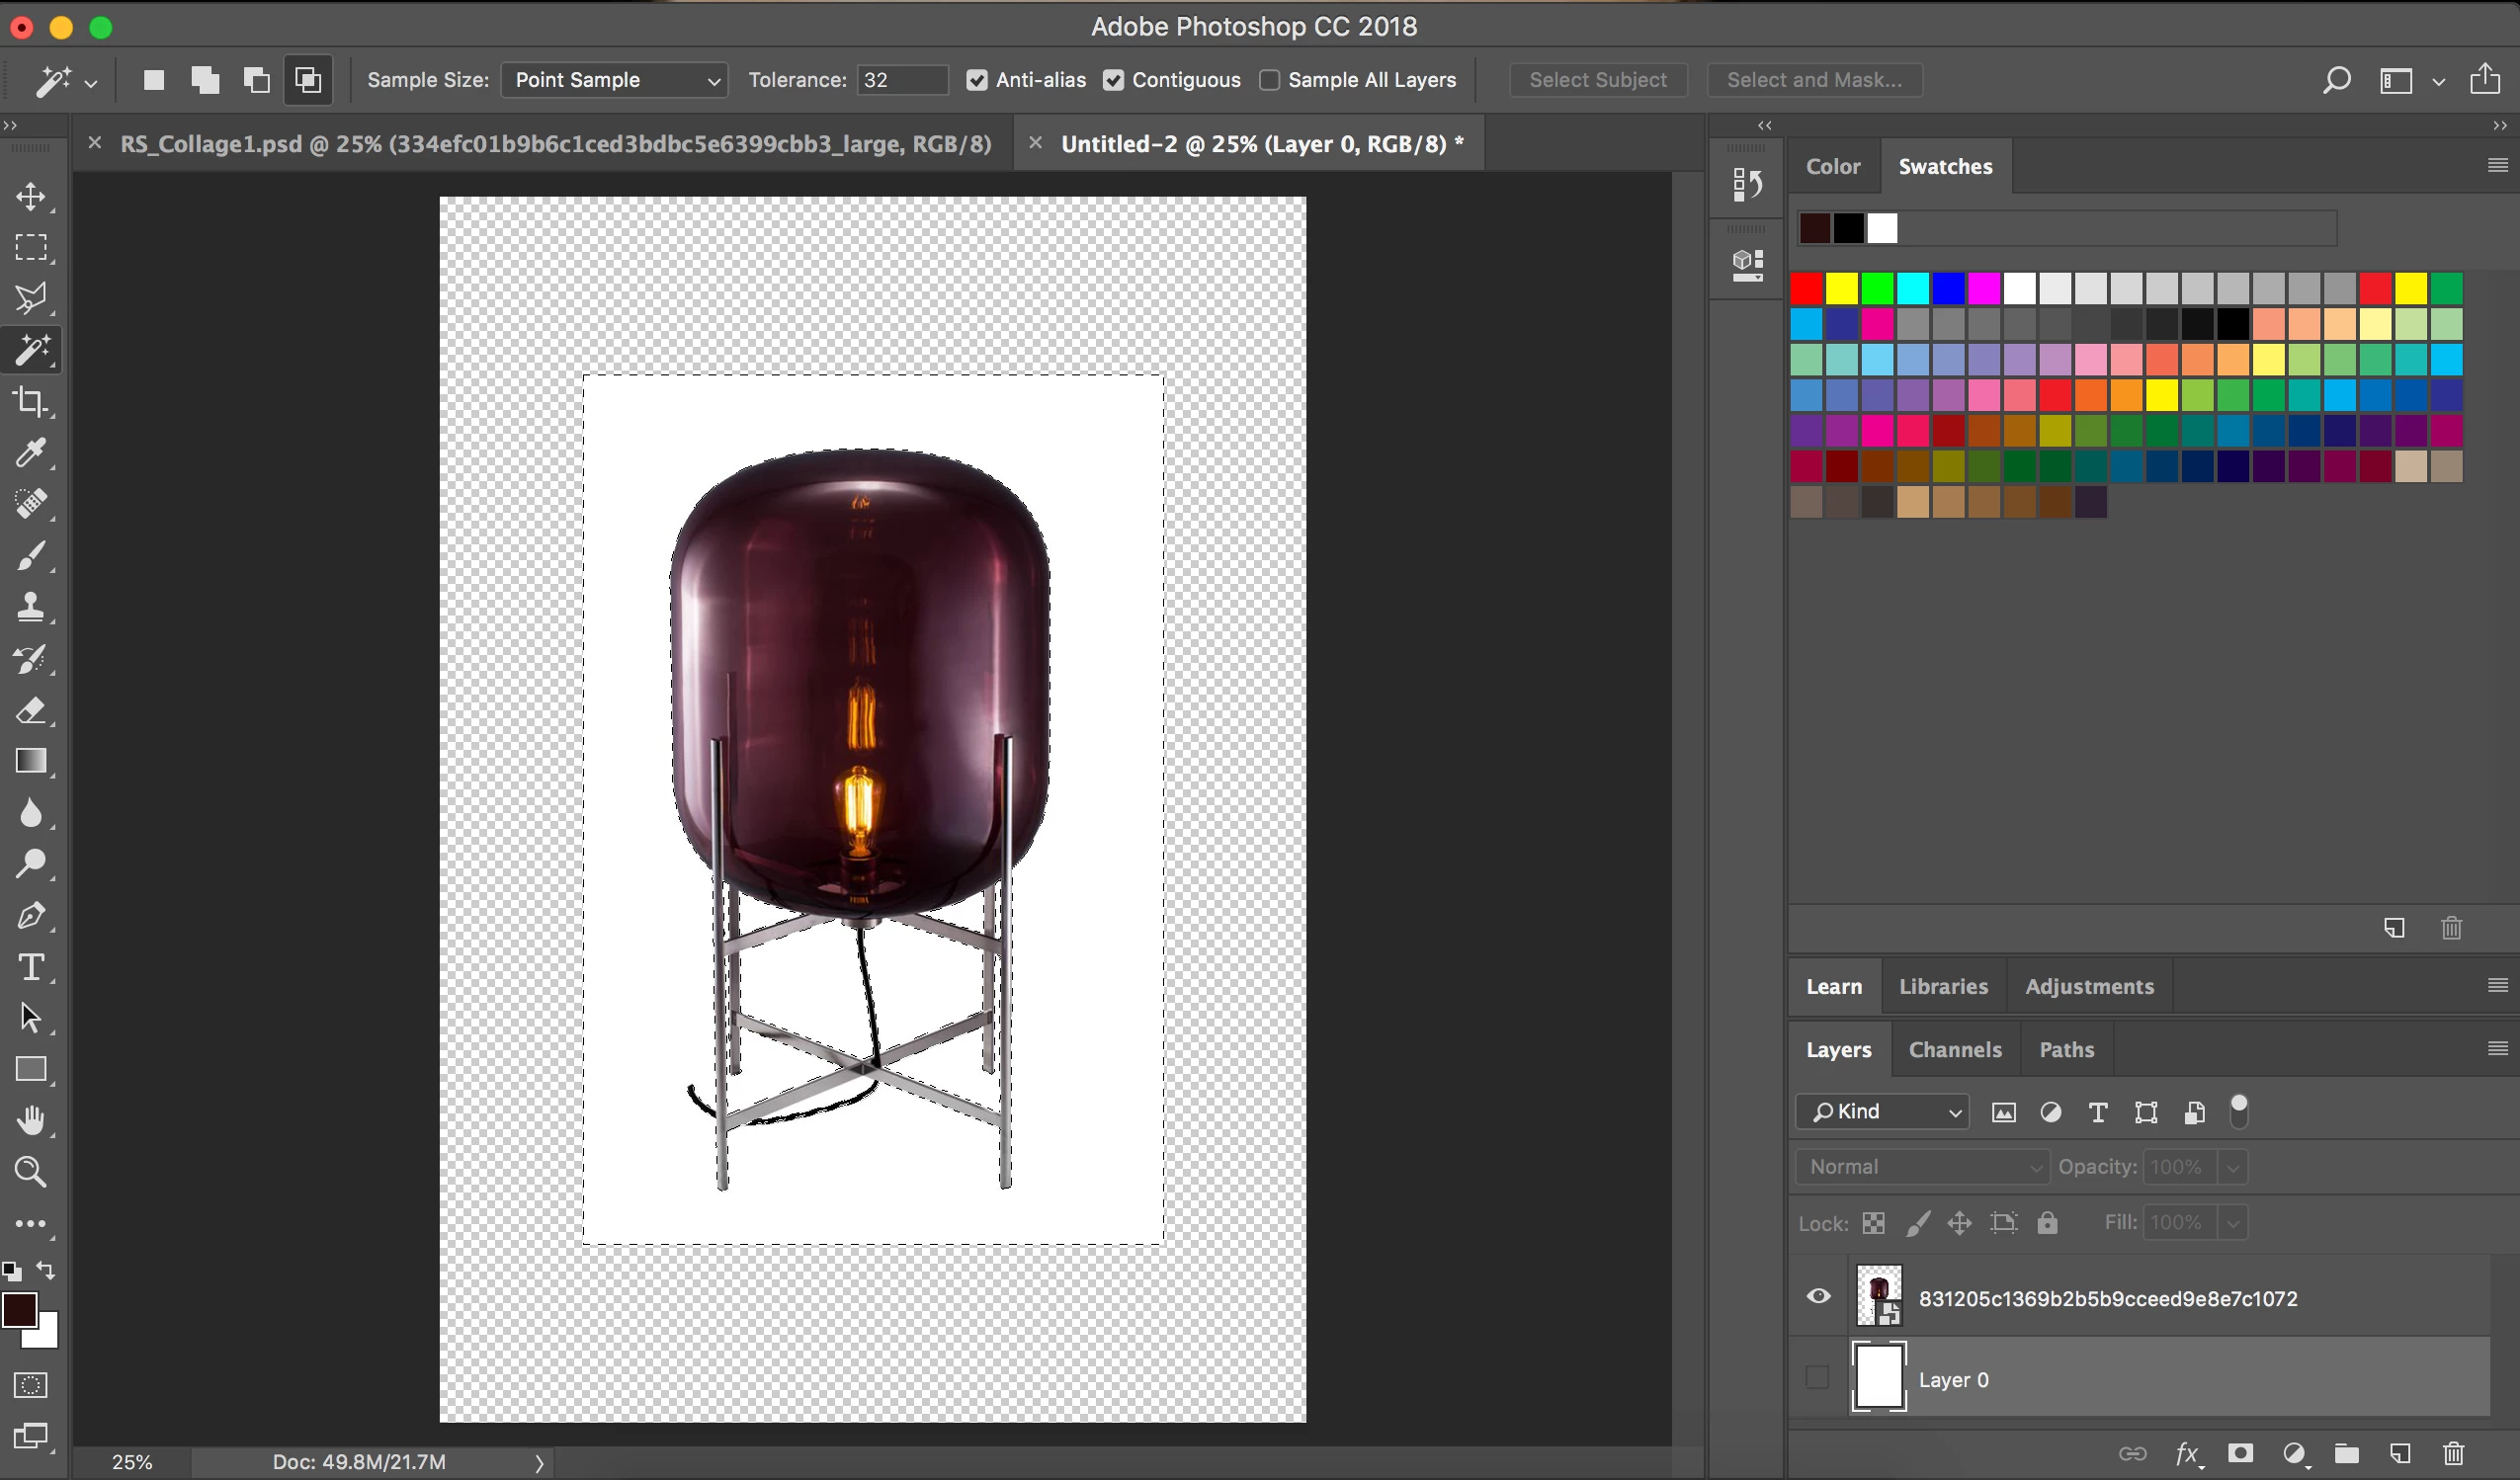The width and height of the screenshot is (2520, 1480).
Task: Open the layer blend mode Normal dropdown
Action: (1921, 1167)
